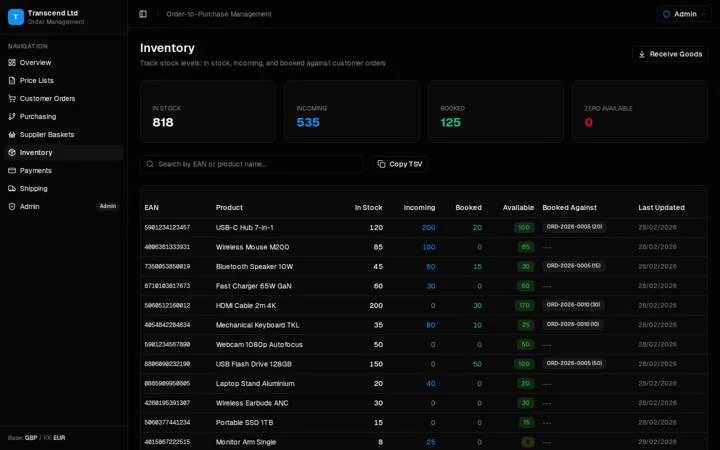Click the Copy TSV button
This screenshot has width=720, height=450.
click(x=399, y=164)
